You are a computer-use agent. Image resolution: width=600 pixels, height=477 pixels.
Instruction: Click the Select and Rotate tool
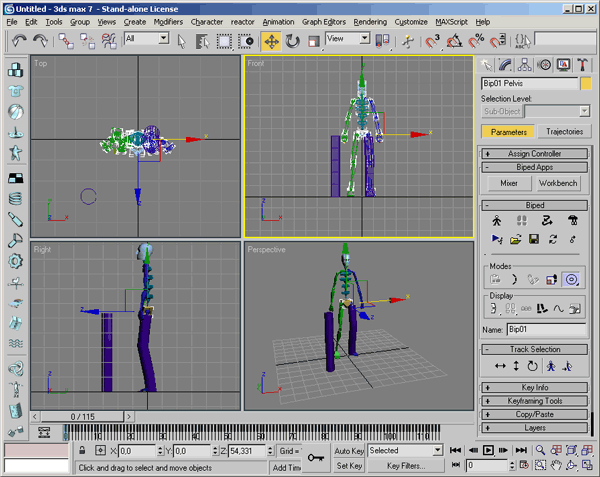(292, 41)
